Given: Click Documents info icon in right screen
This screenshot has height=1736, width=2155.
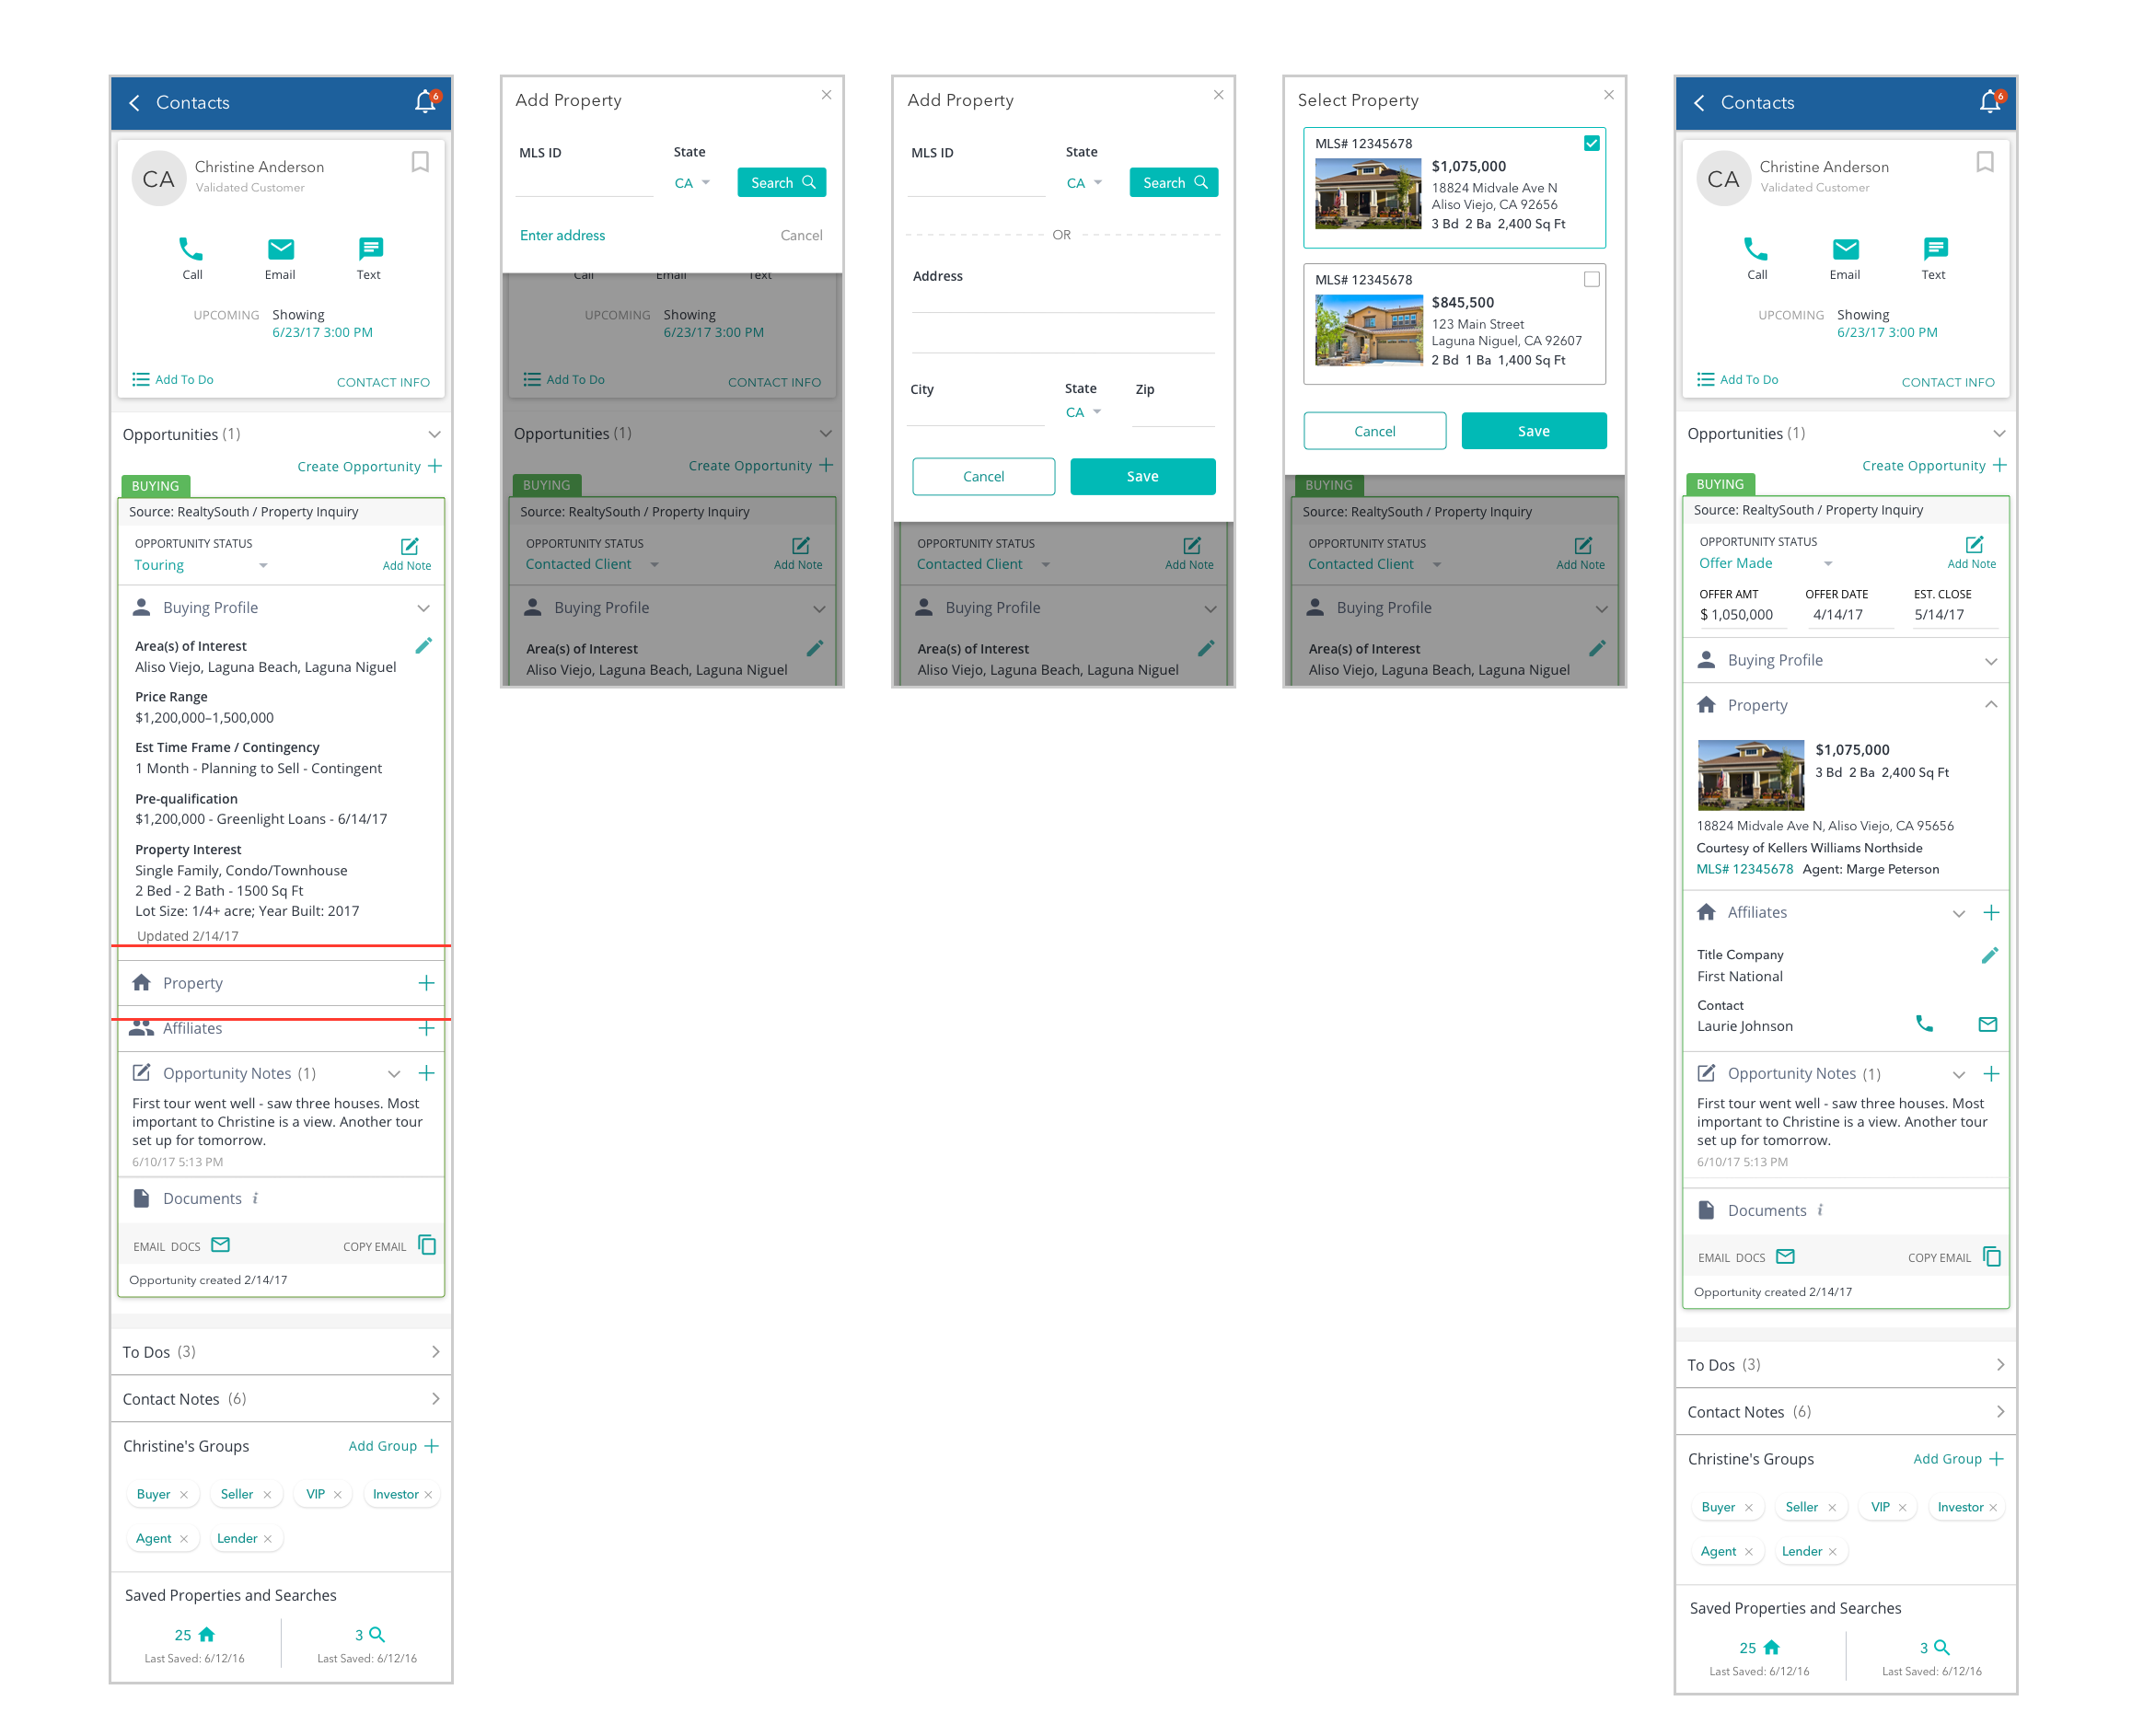Looking at the screenshot, I should coord(1820,1210).
